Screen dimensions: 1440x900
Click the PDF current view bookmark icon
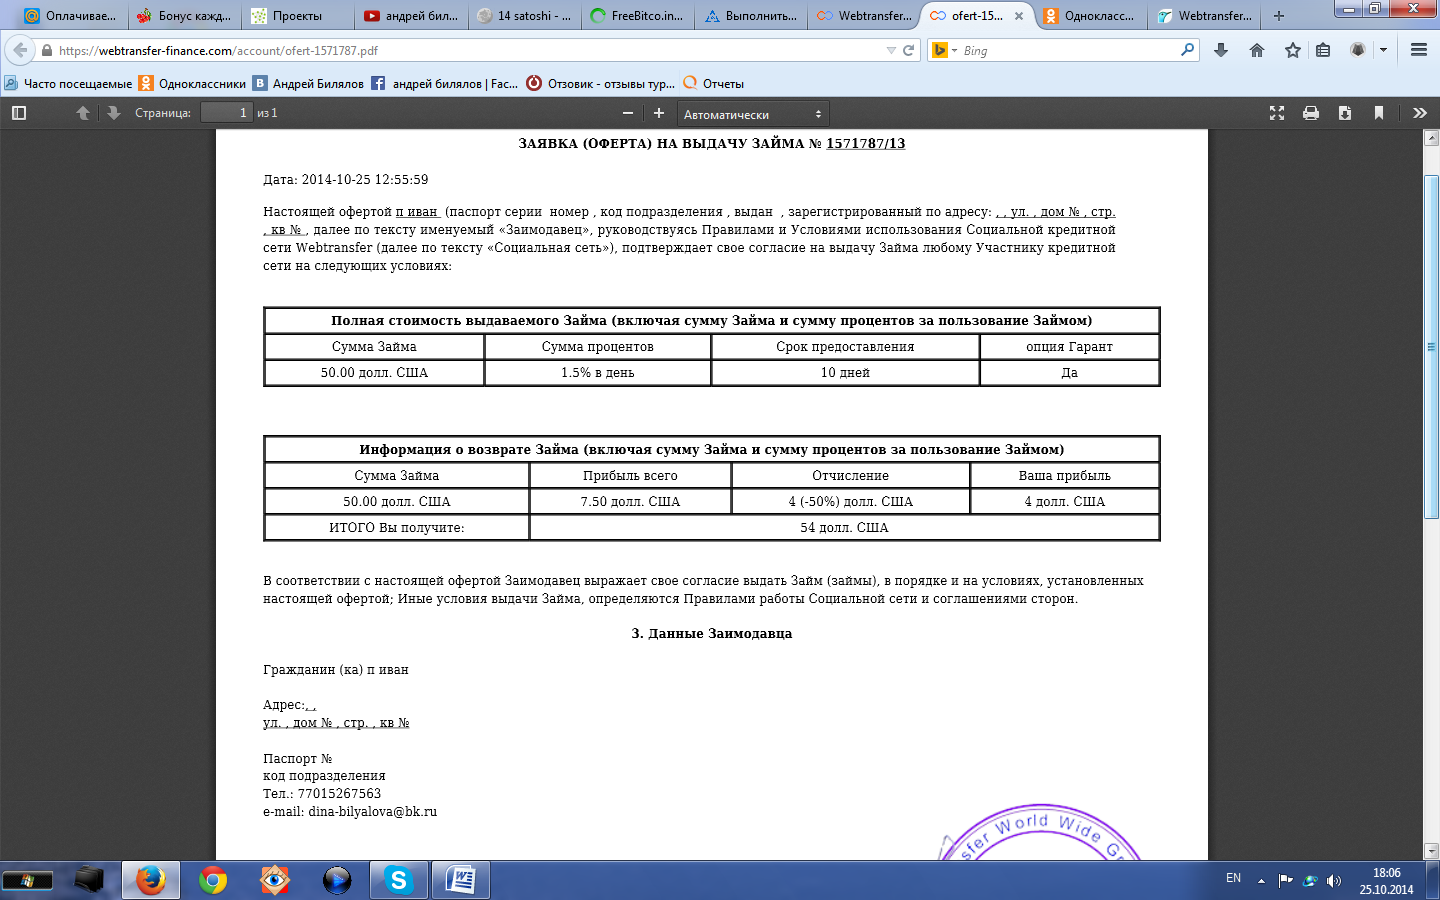click(x=1379, y=113)
